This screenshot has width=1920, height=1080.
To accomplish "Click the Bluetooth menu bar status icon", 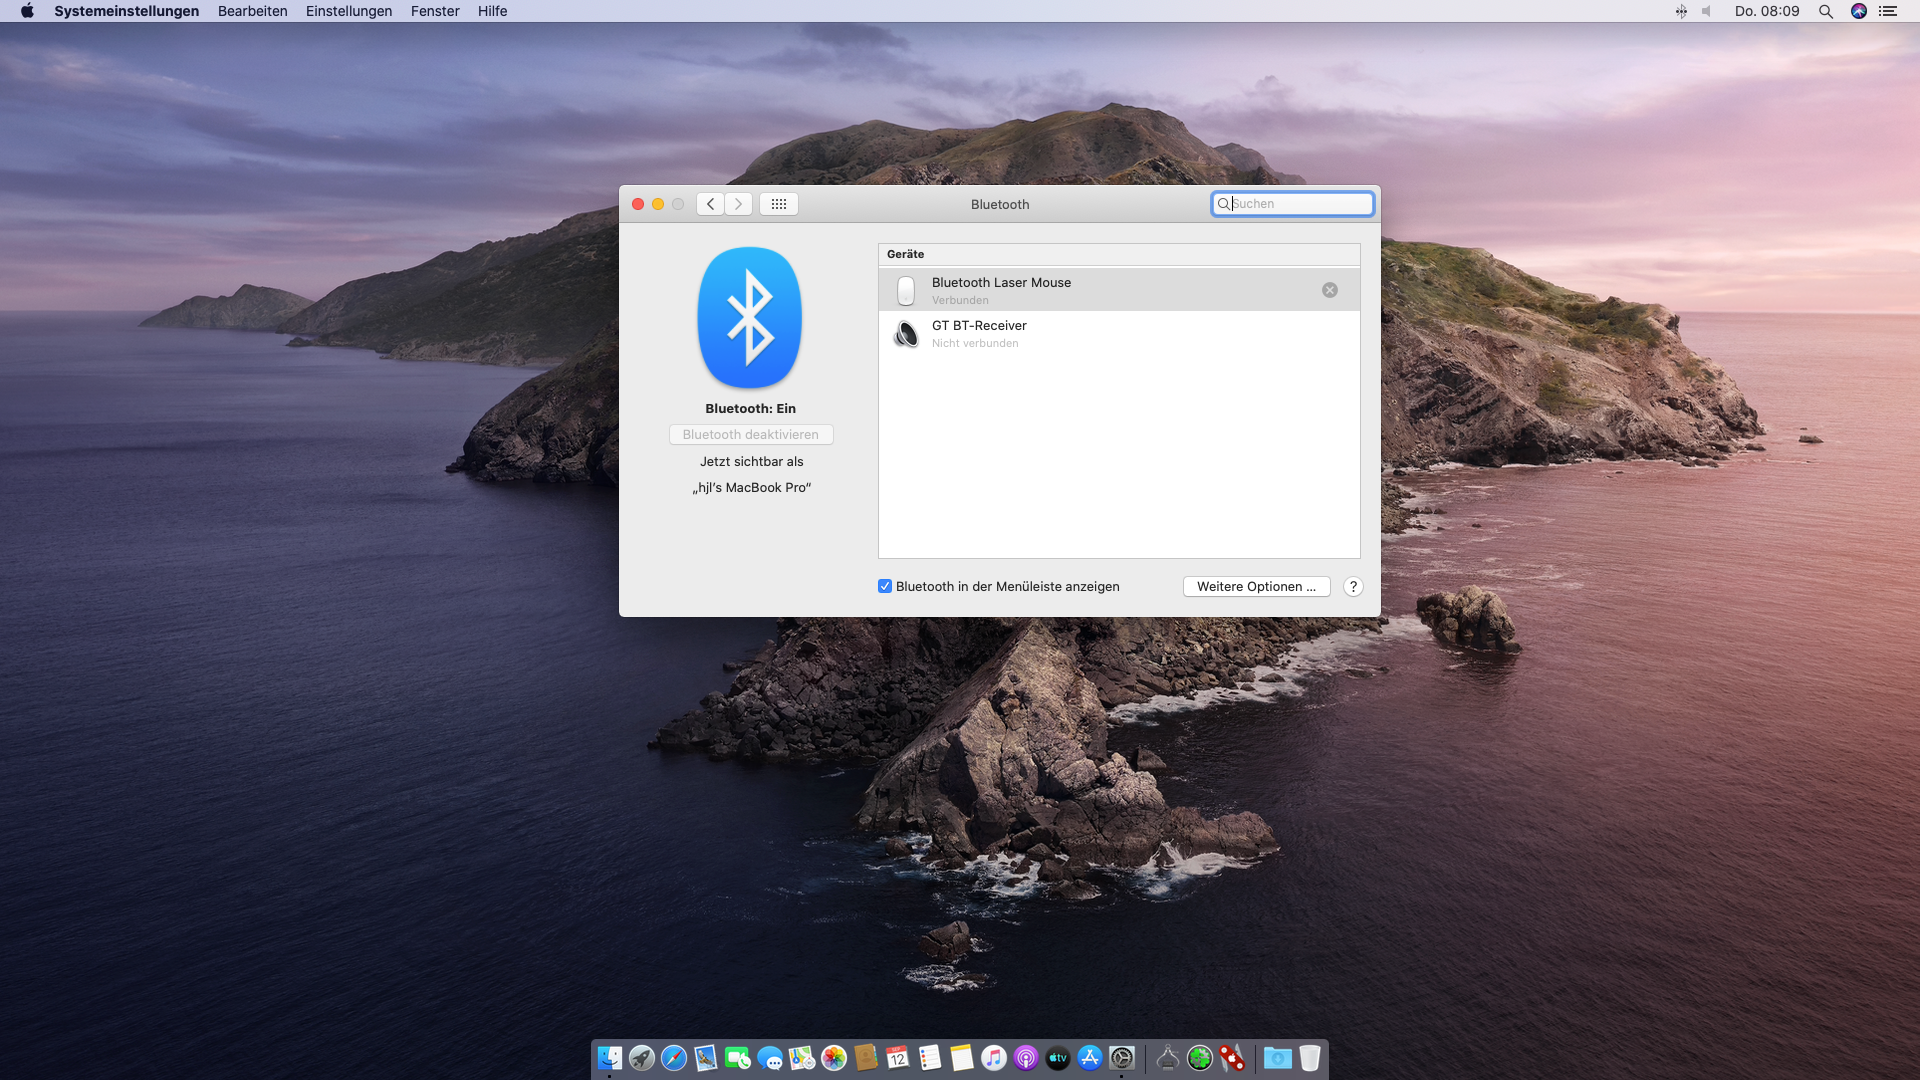I will point(1681,11).
